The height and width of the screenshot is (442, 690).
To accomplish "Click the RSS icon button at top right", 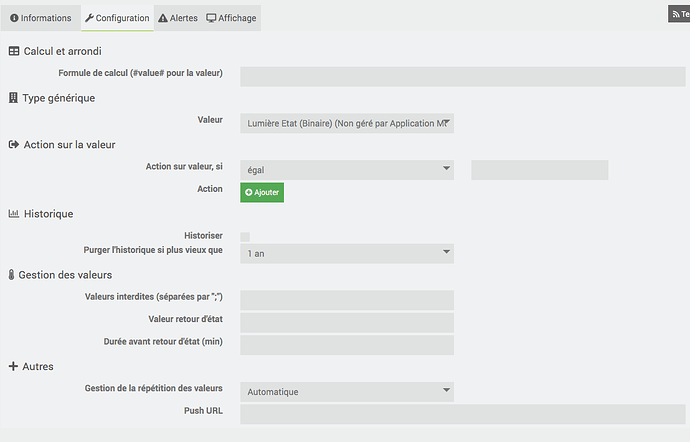I will (x=678, y=14).
